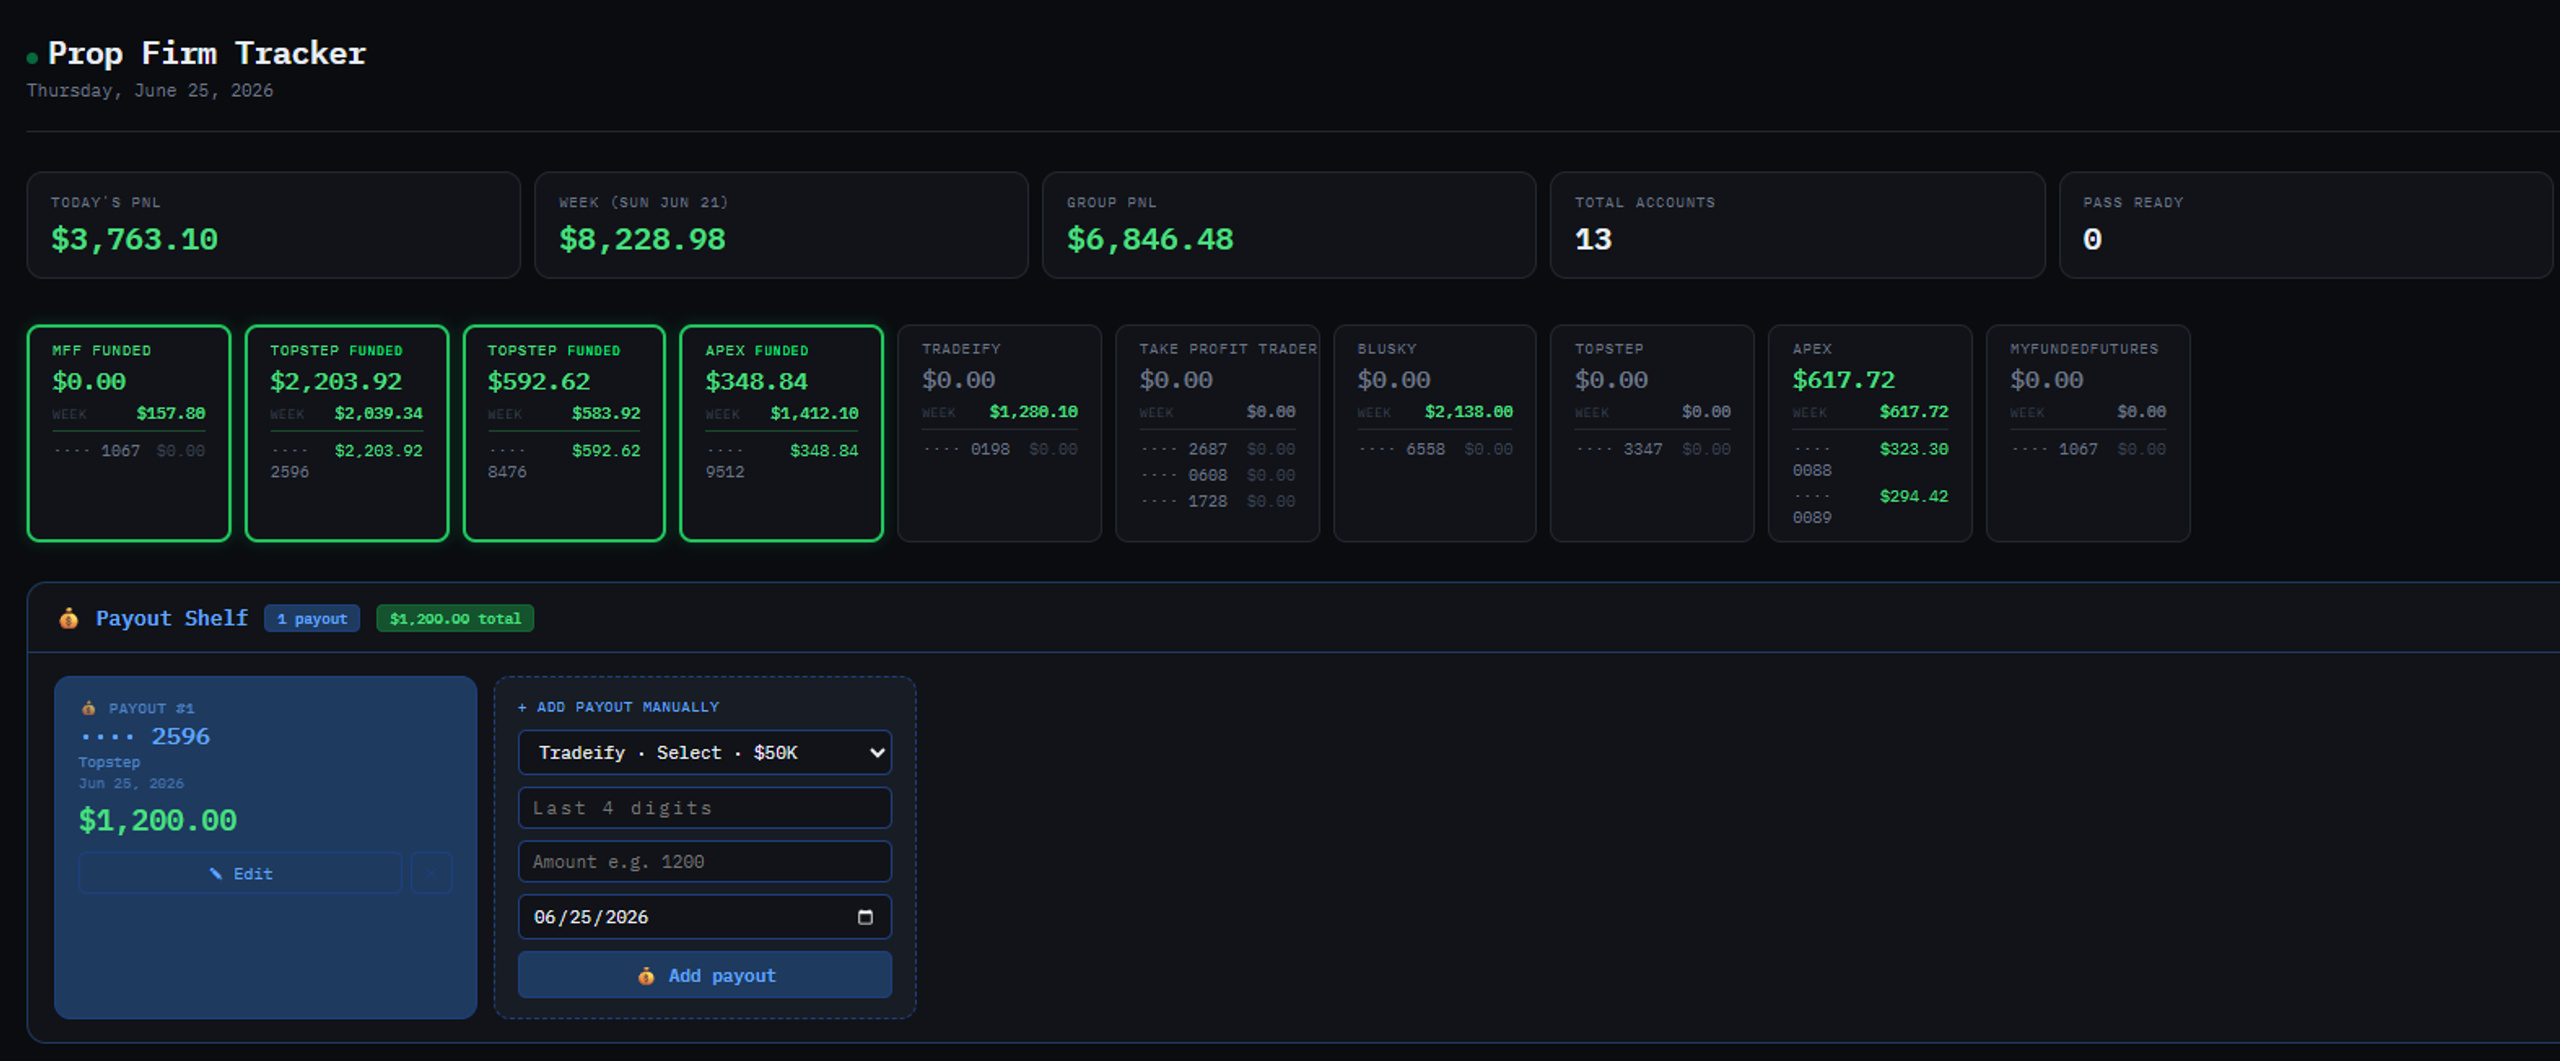The image size is (2560, 1061).
Task: Open the Blusky account card
Action: 1435,433
